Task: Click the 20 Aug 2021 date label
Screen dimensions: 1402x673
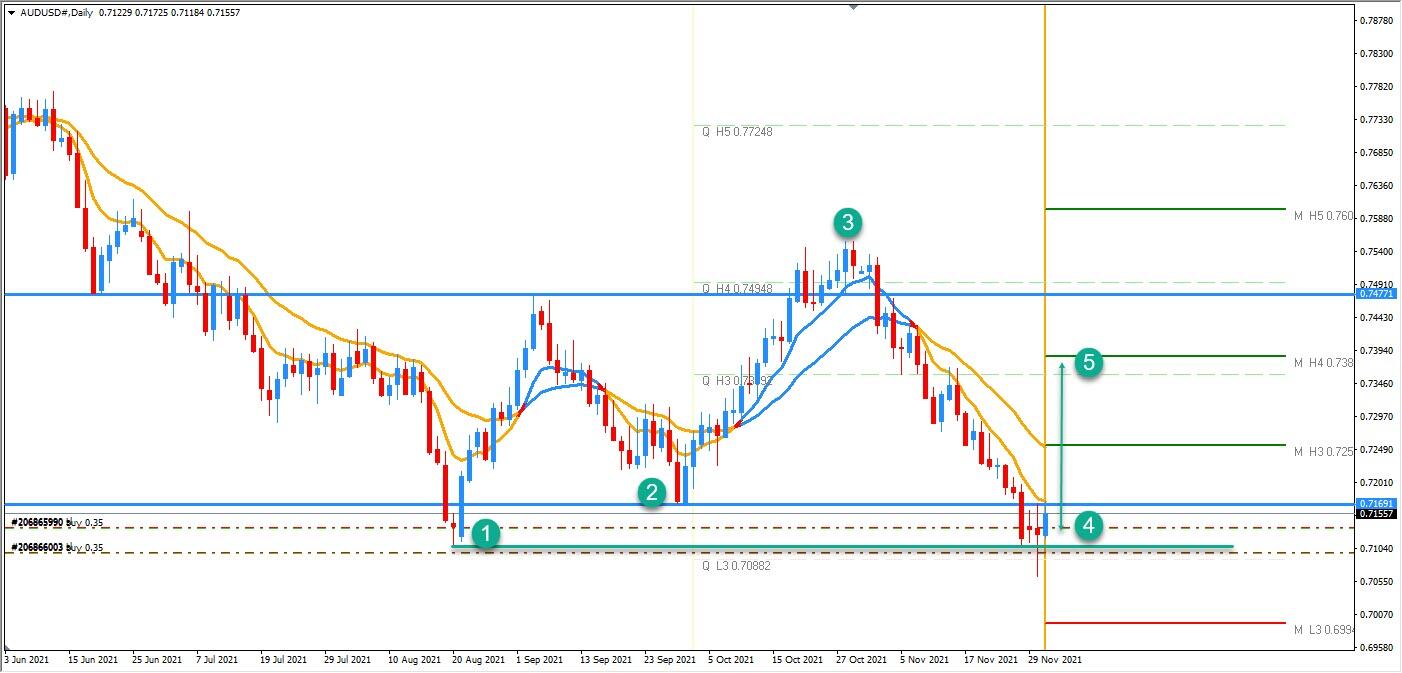Action: [x=477, y=660]
